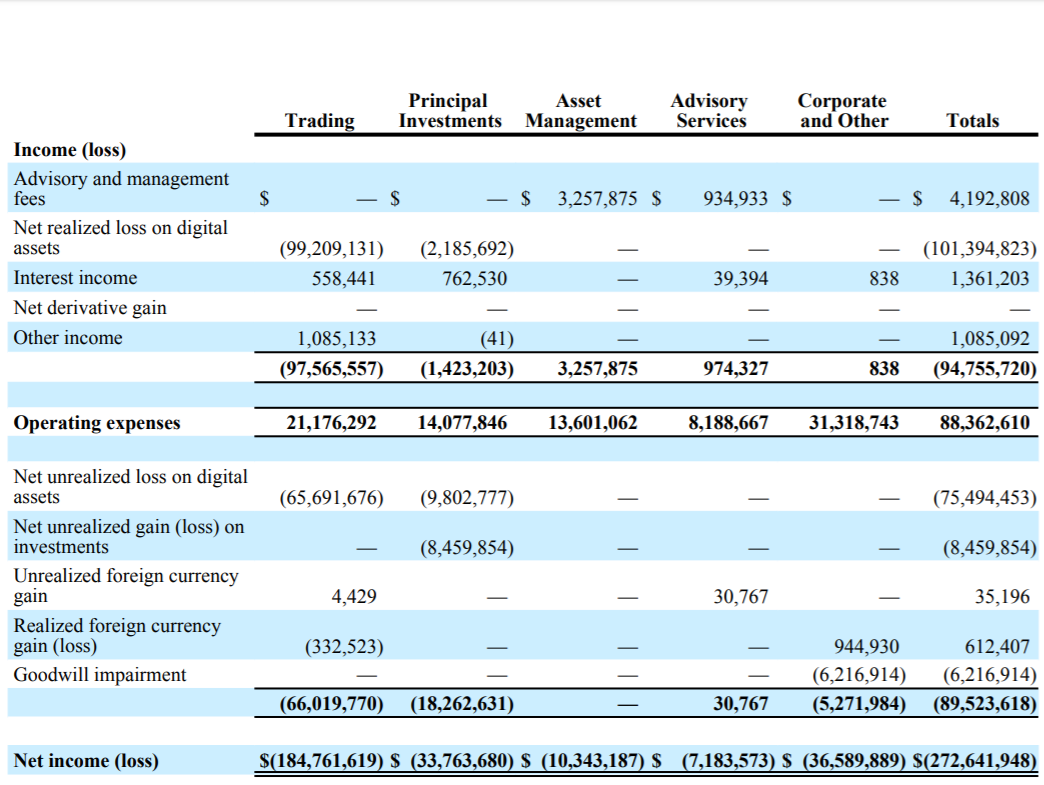Click the value (65,691,676)

(x=332, y=497)
